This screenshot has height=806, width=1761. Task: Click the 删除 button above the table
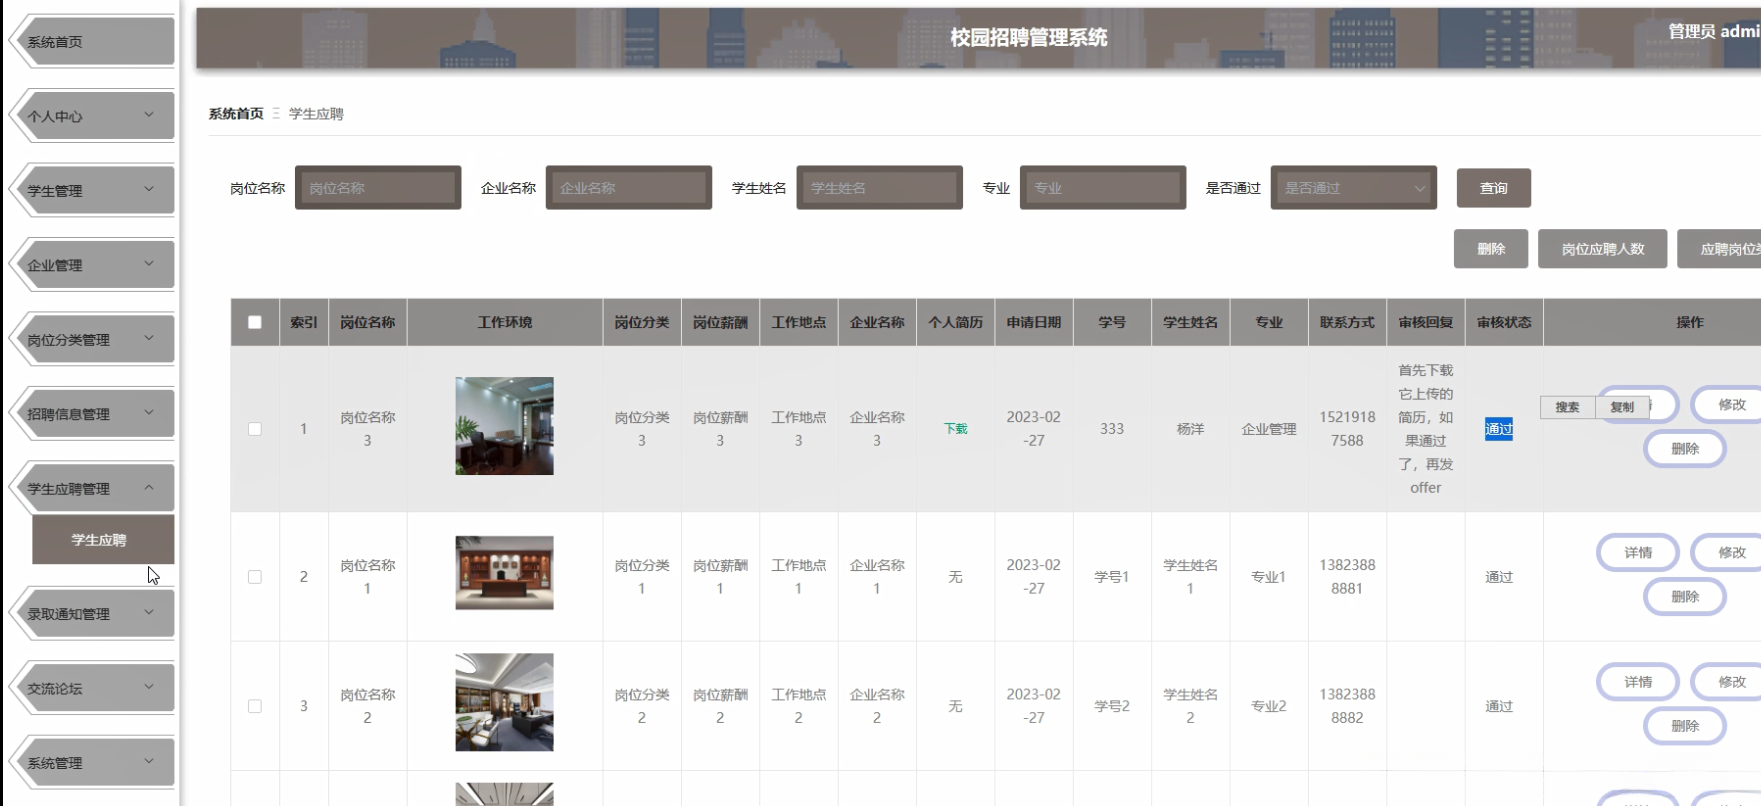[x=1491, y=249]
